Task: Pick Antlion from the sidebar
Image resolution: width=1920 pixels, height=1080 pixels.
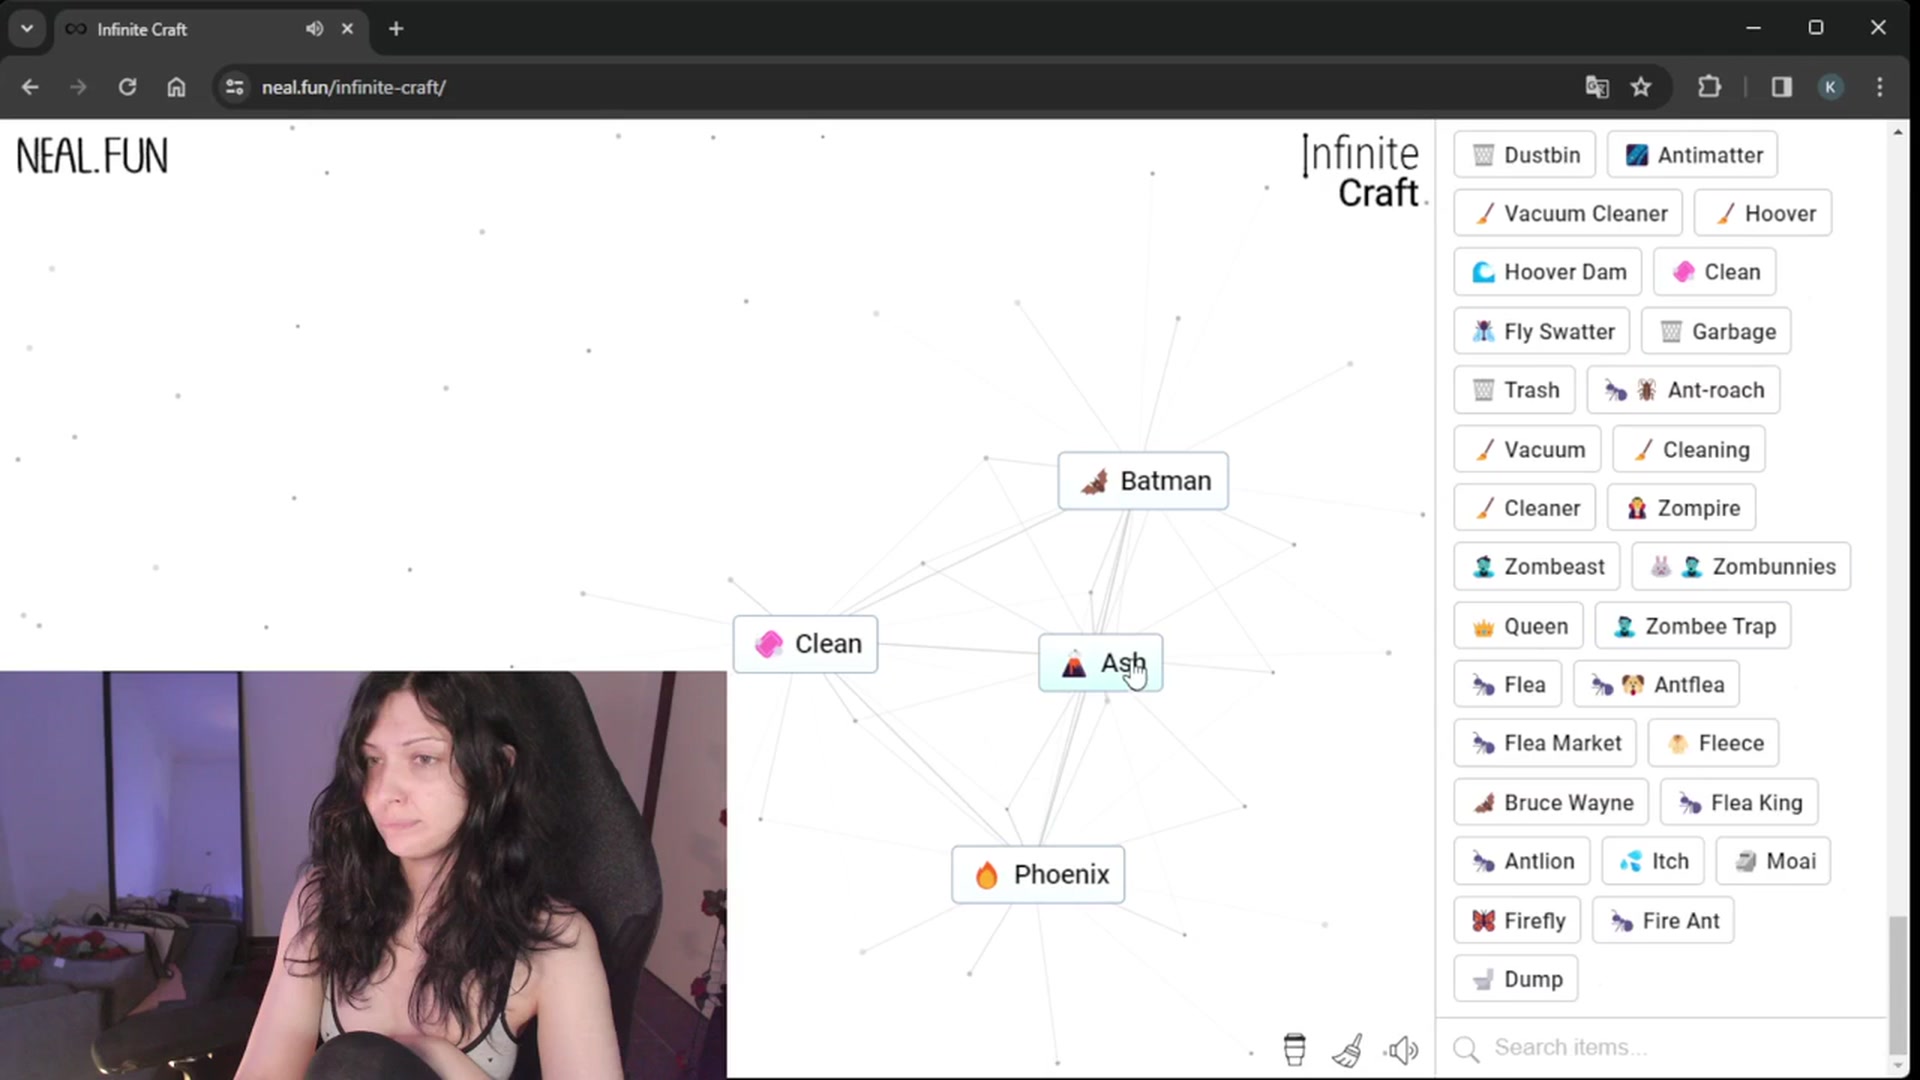Action: click(1521, 861)
